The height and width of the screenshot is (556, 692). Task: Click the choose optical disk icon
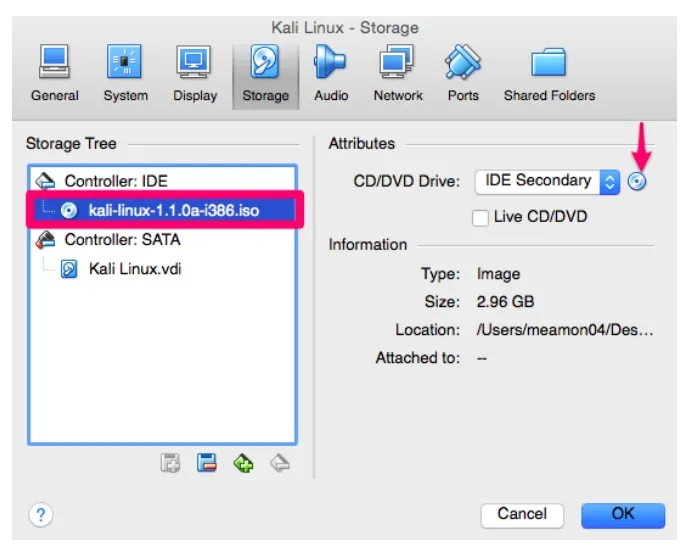click(x=636, y=181)
